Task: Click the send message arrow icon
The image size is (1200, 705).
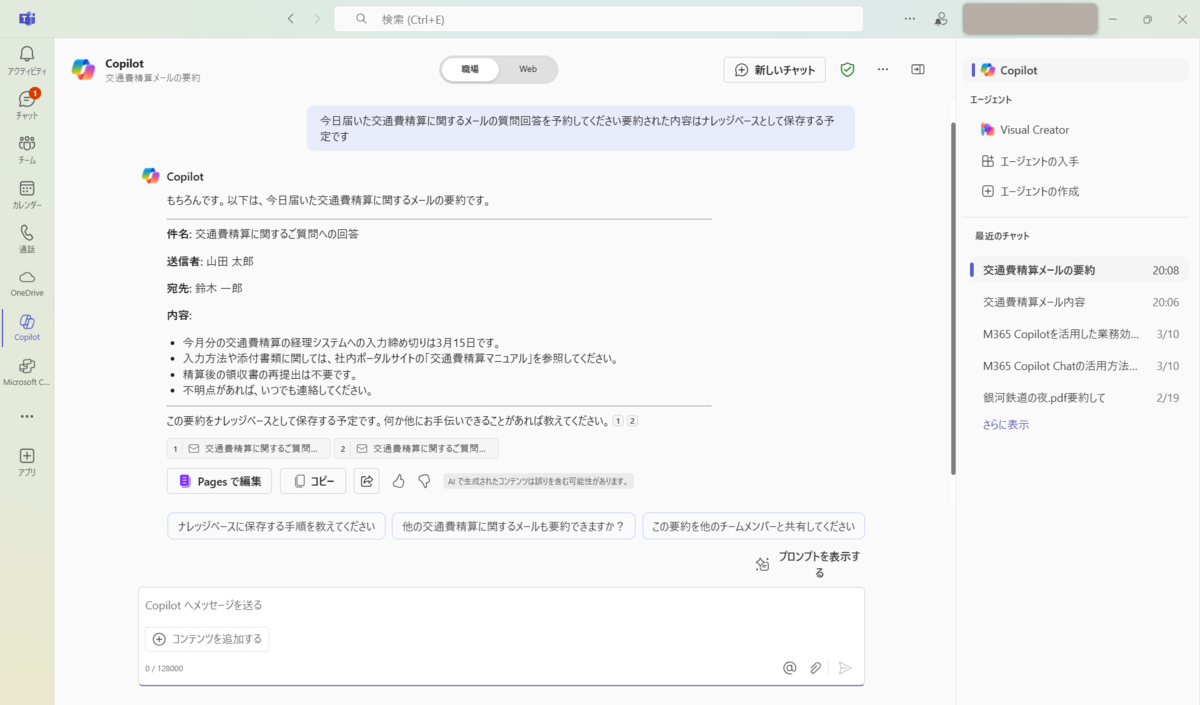Action: pyautogui.click(x=845, y=668)
